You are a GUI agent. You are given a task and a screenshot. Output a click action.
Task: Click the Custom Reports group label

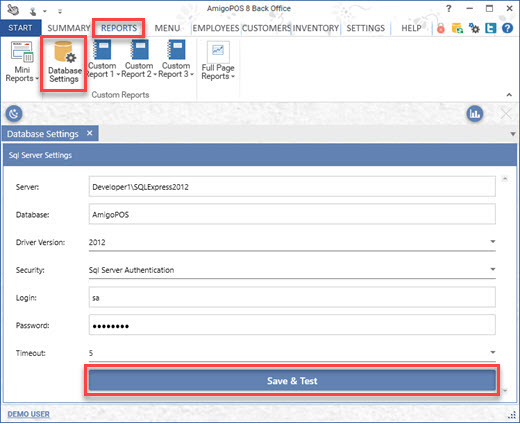tap(120, 95)
